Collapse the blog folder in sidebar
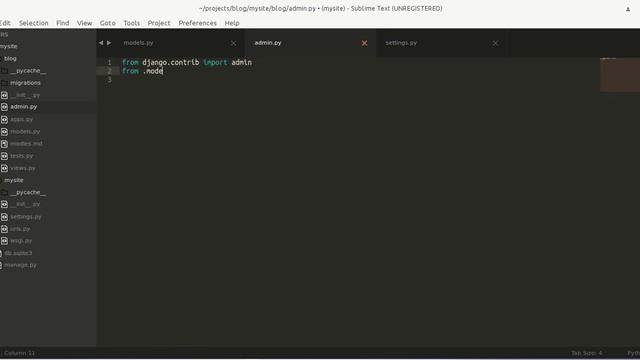 click(x=10, y=59)
